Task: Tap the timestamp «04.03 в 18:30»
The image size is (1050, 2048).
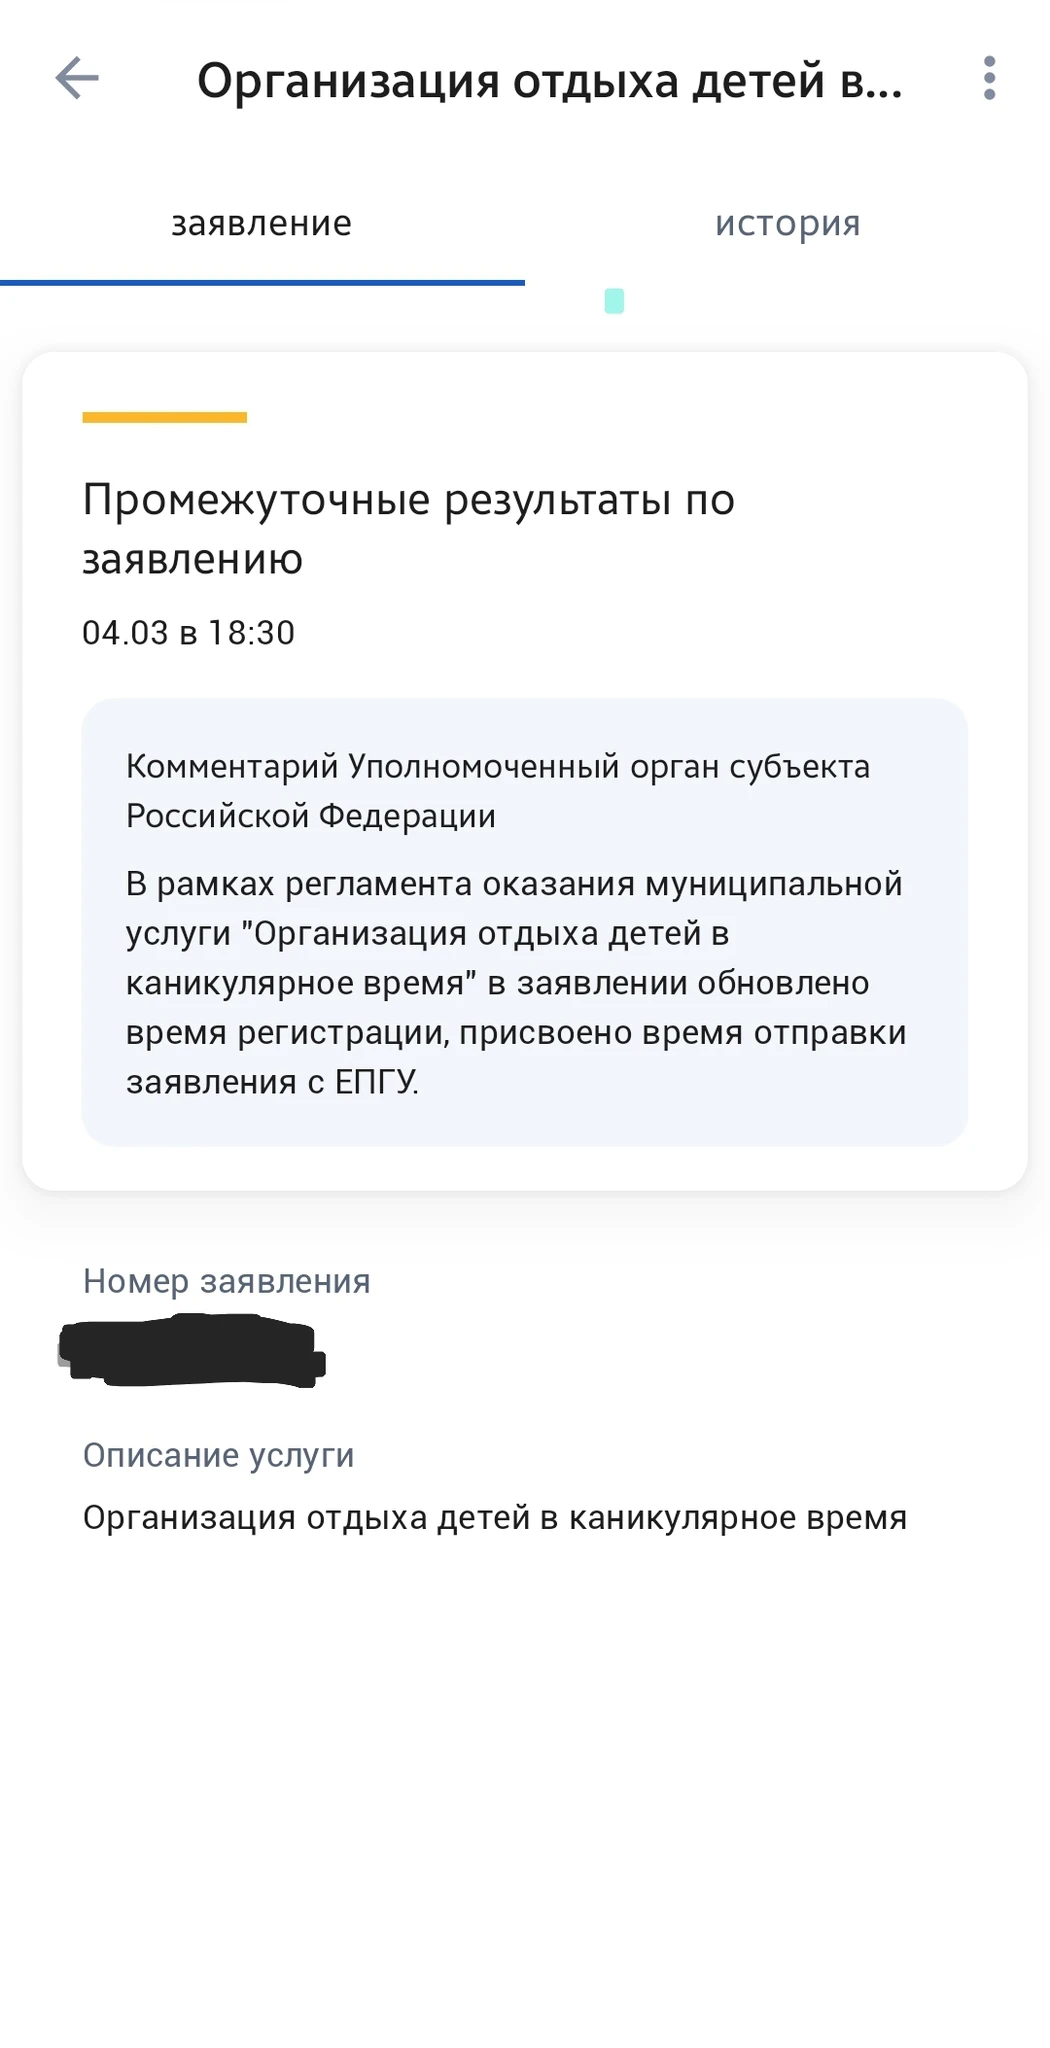Action: pyautogui.click(x=188, y=633)
